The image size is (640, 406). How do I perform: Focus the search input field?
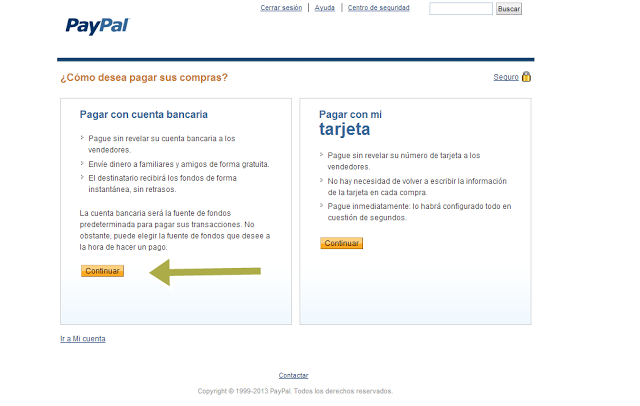point(461,9)
